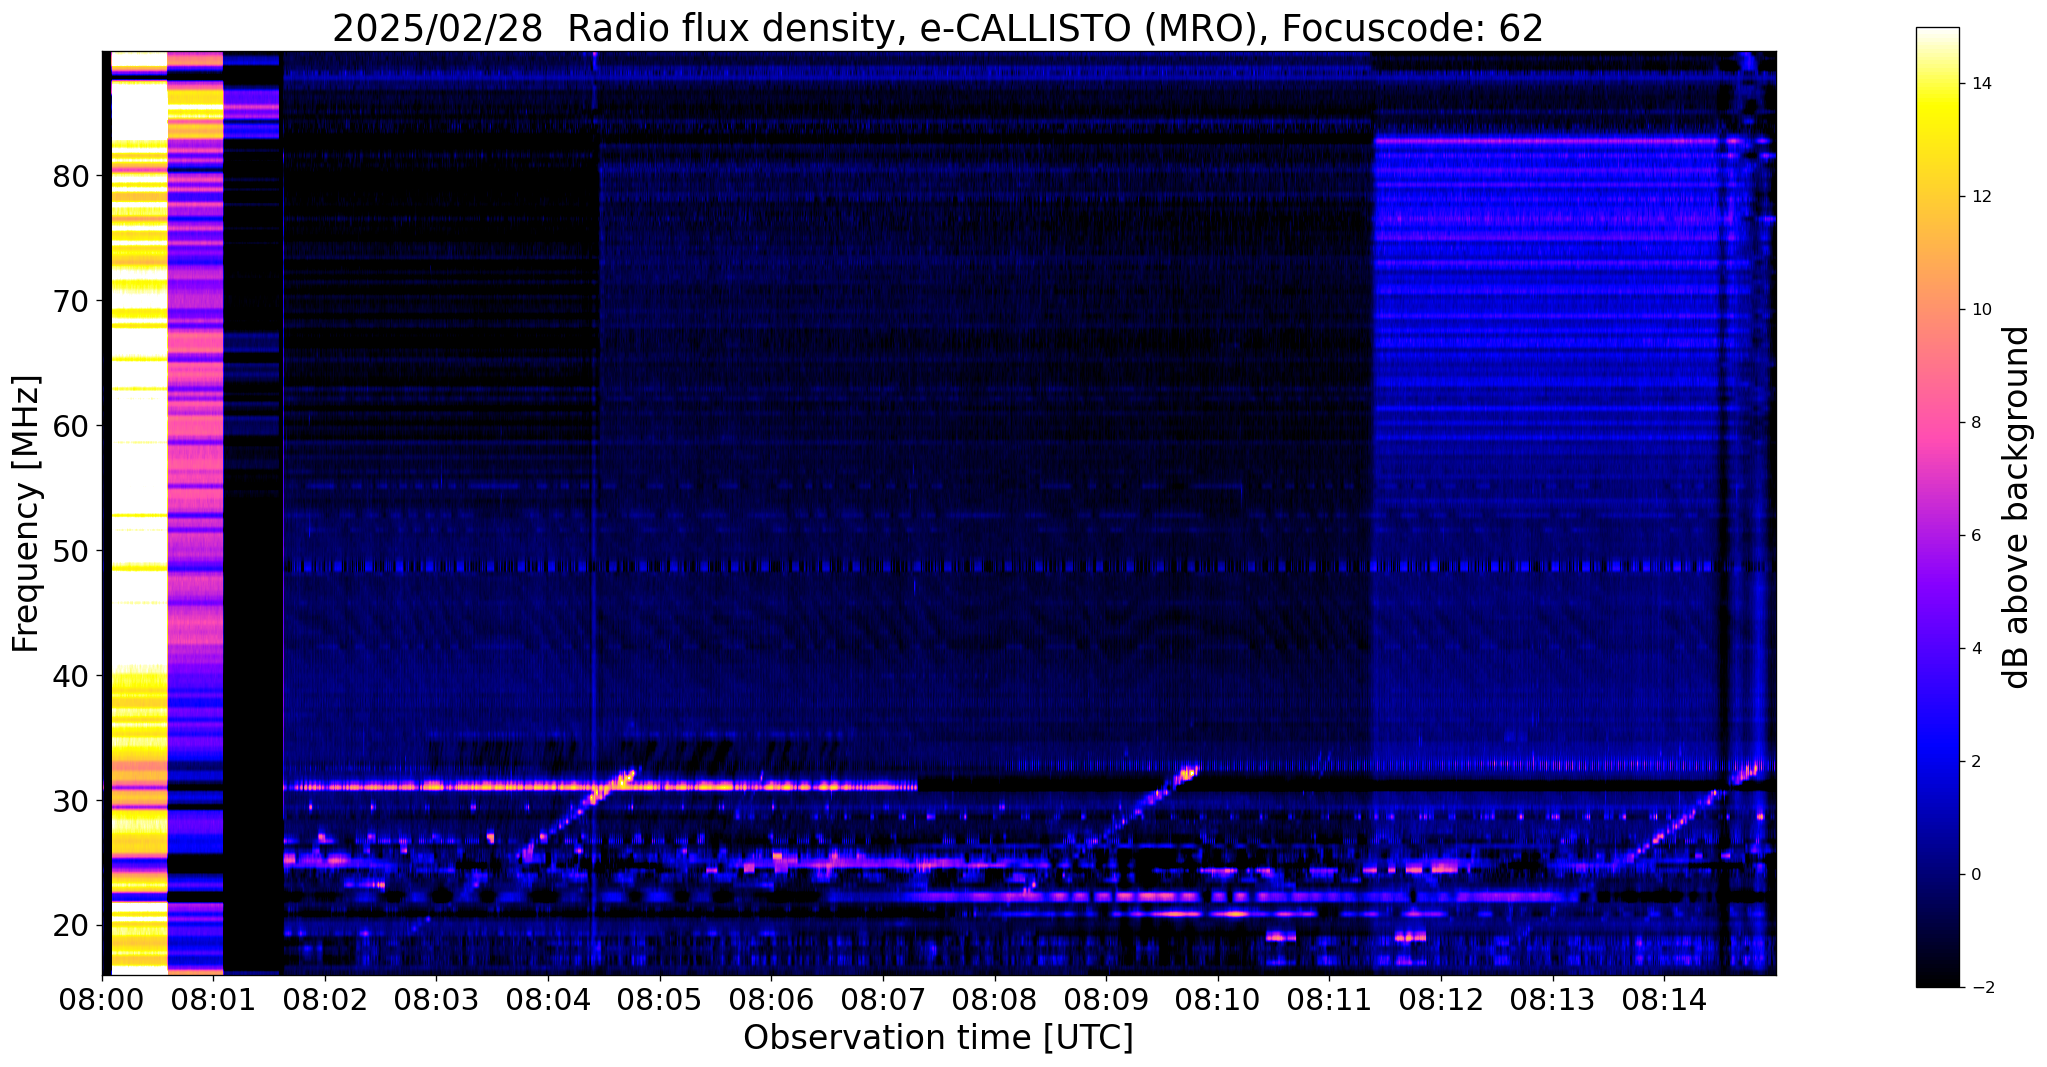Click the colorbar tick label 4
The image size is (2047, 1067).
pyautogui.click(x=1975, y=649)
